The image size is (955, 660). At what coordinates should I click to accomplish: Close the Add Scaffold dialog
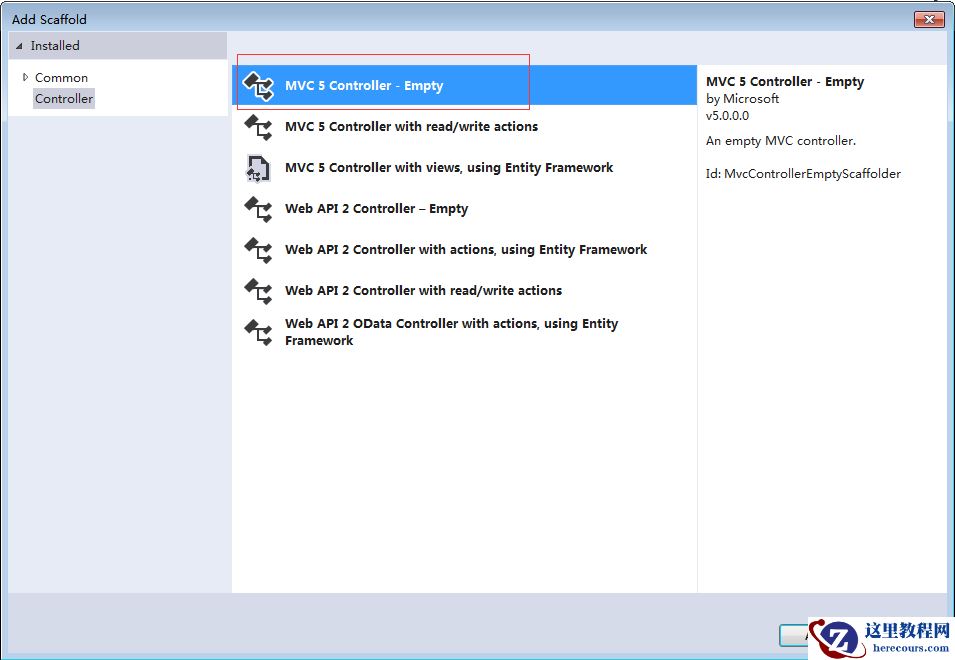point(929,19)
